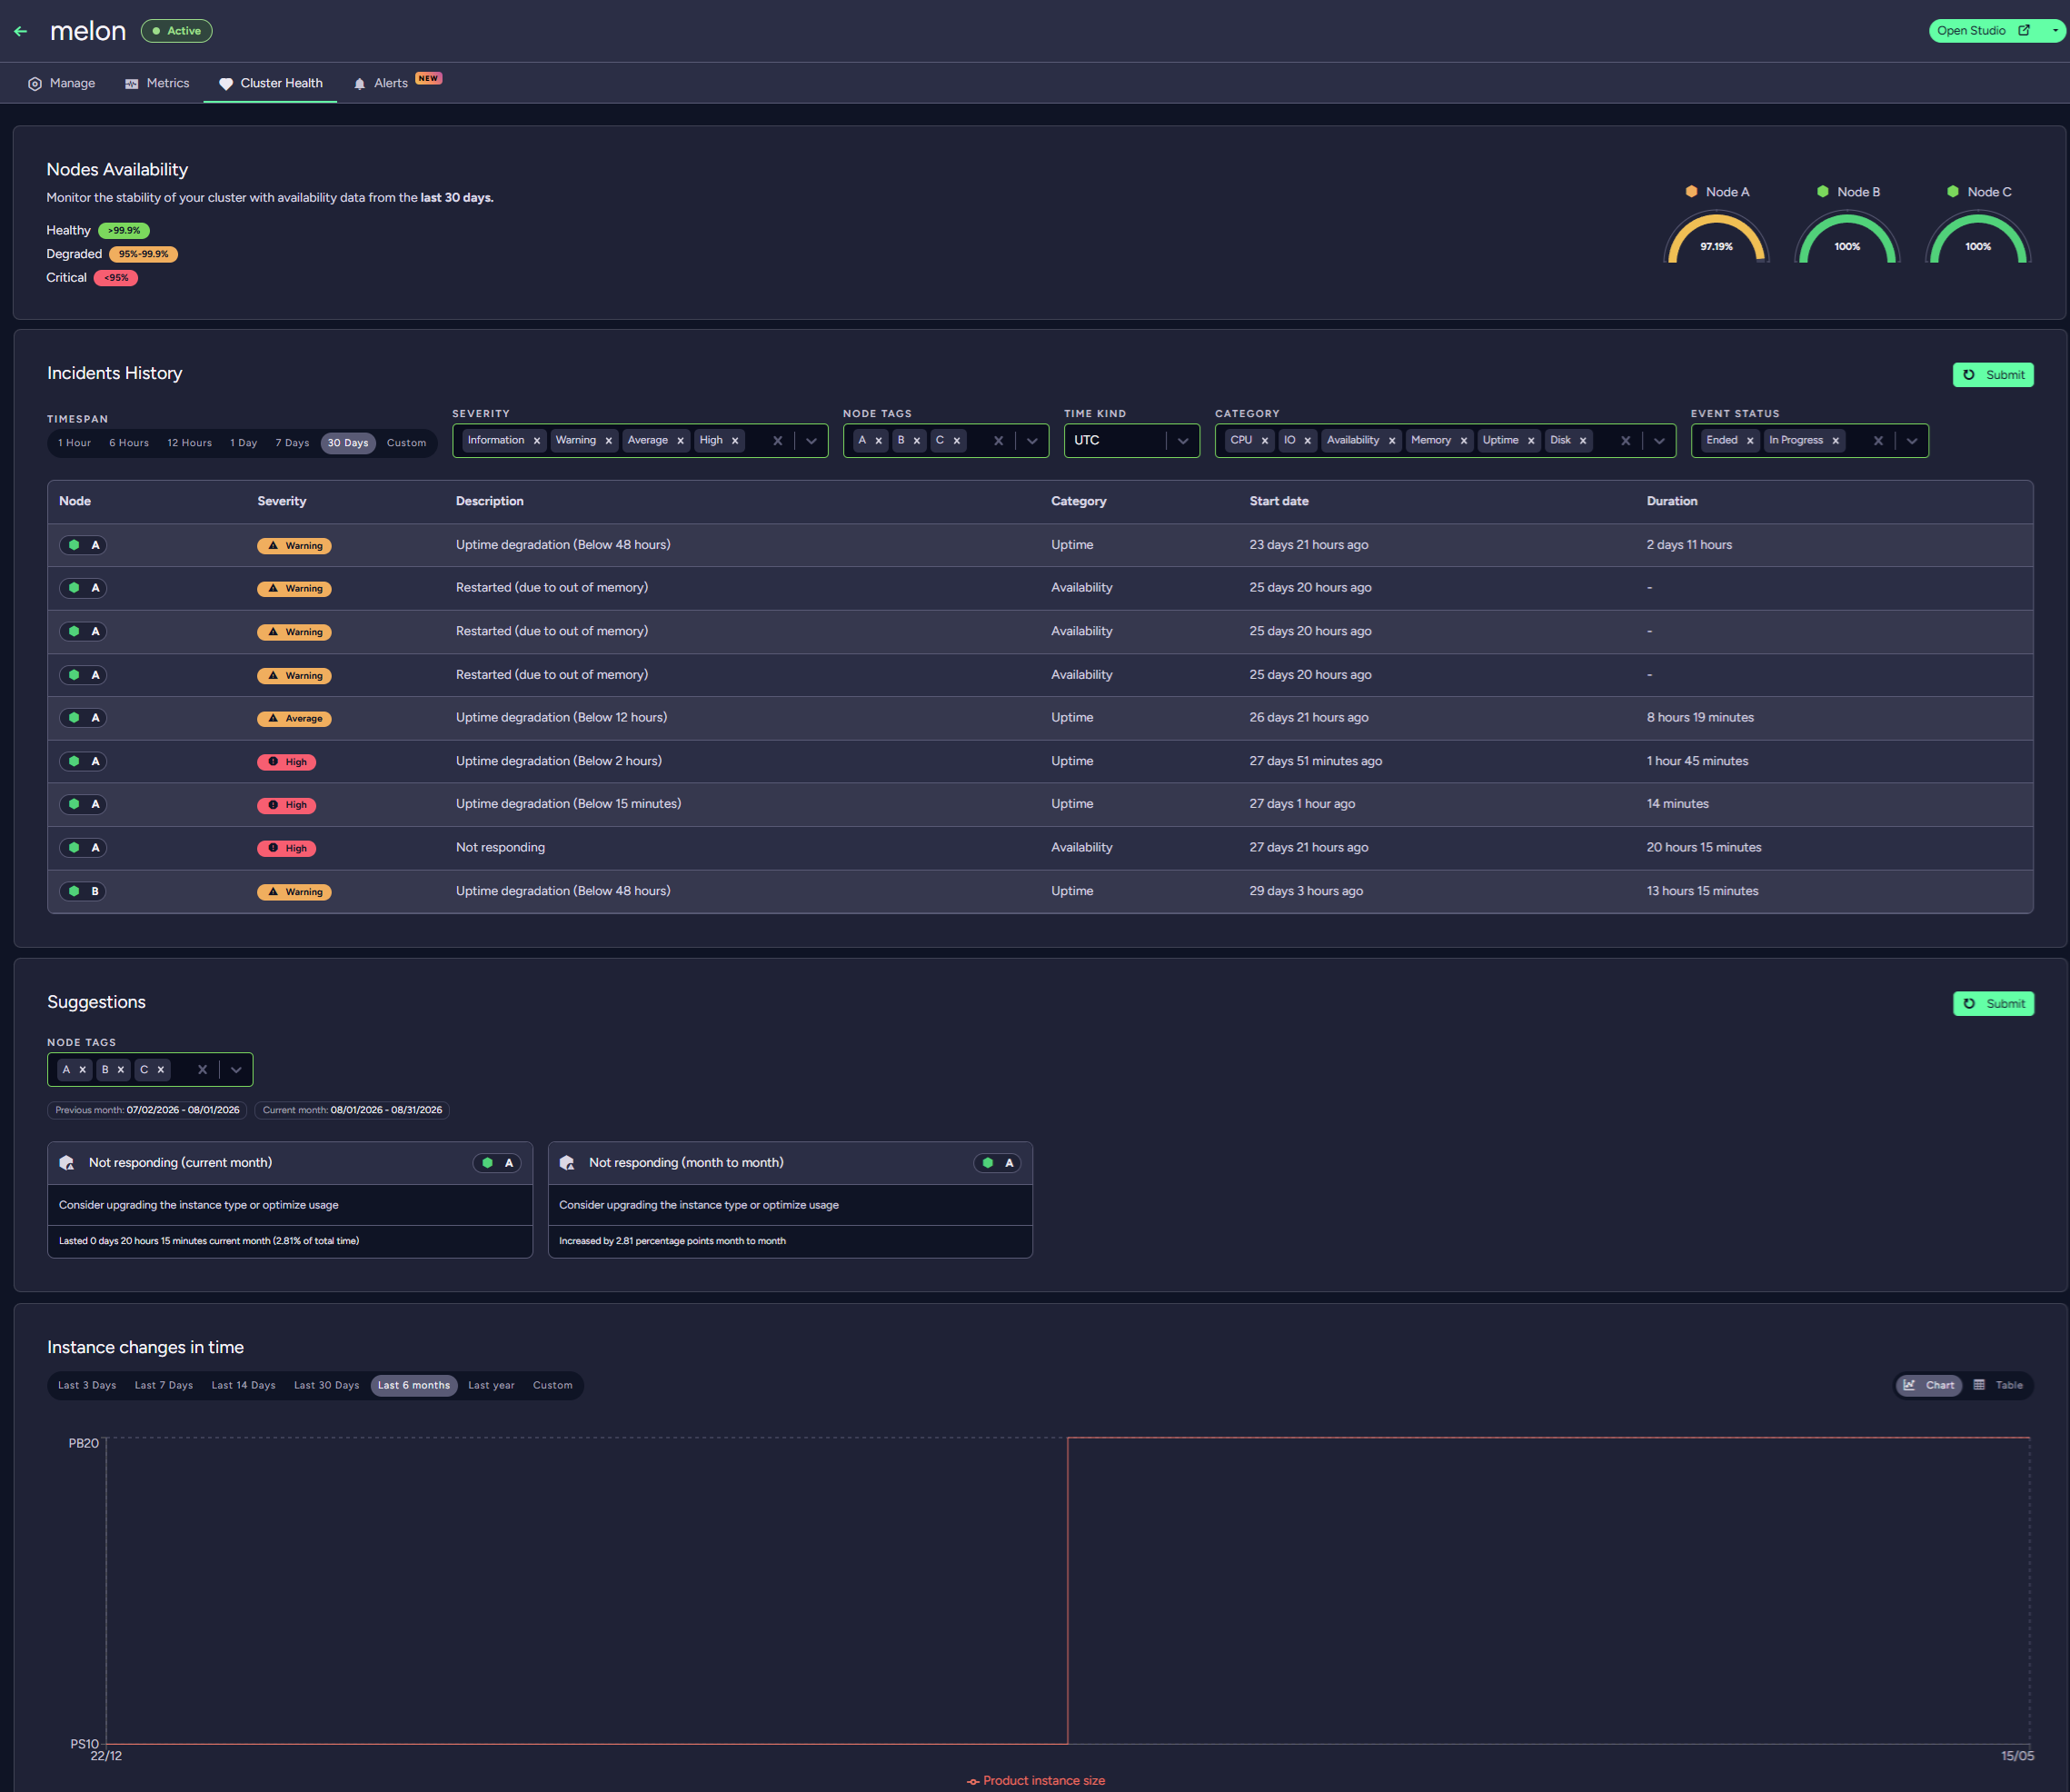
Task: Click the back arrow next to melon
Action: [21, 31]
